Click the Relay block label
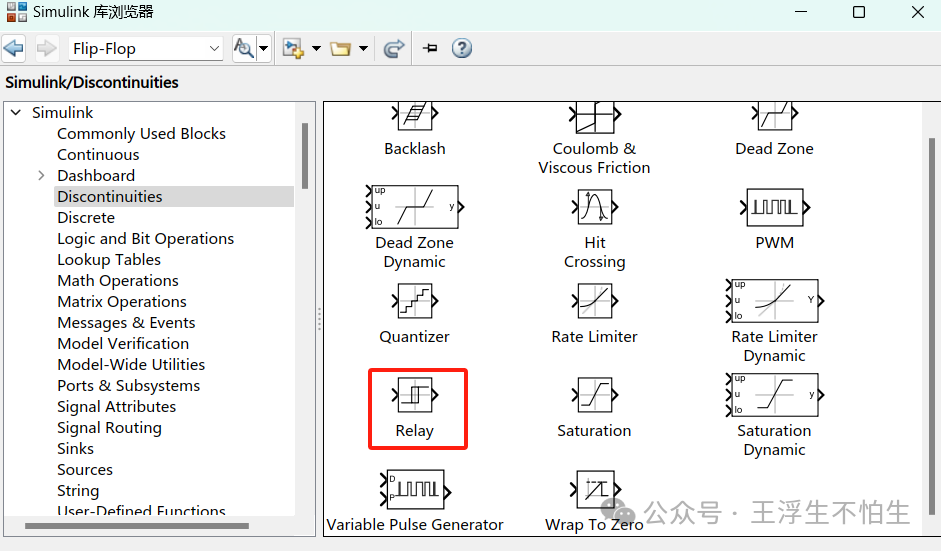The image size is (941, 551). click(x=415, y=430)
